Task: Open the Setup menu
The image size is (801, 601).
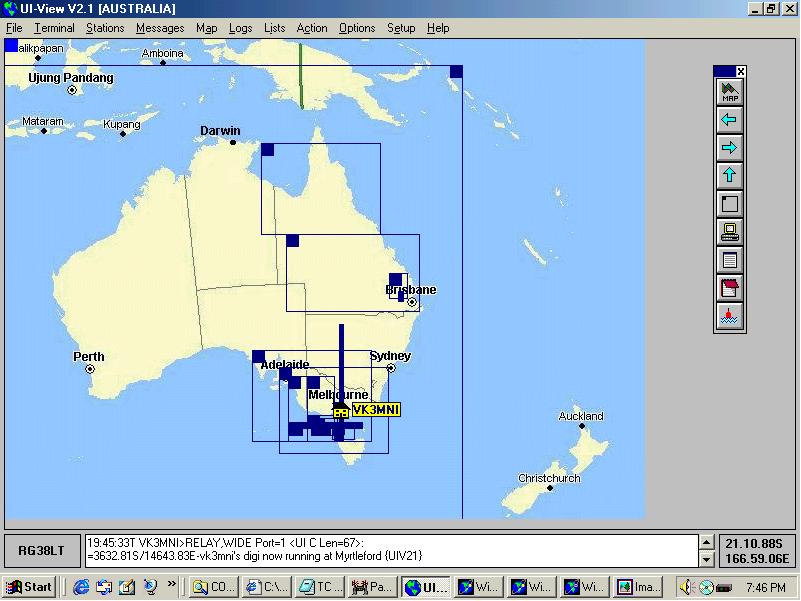Action: click(401, 28)
